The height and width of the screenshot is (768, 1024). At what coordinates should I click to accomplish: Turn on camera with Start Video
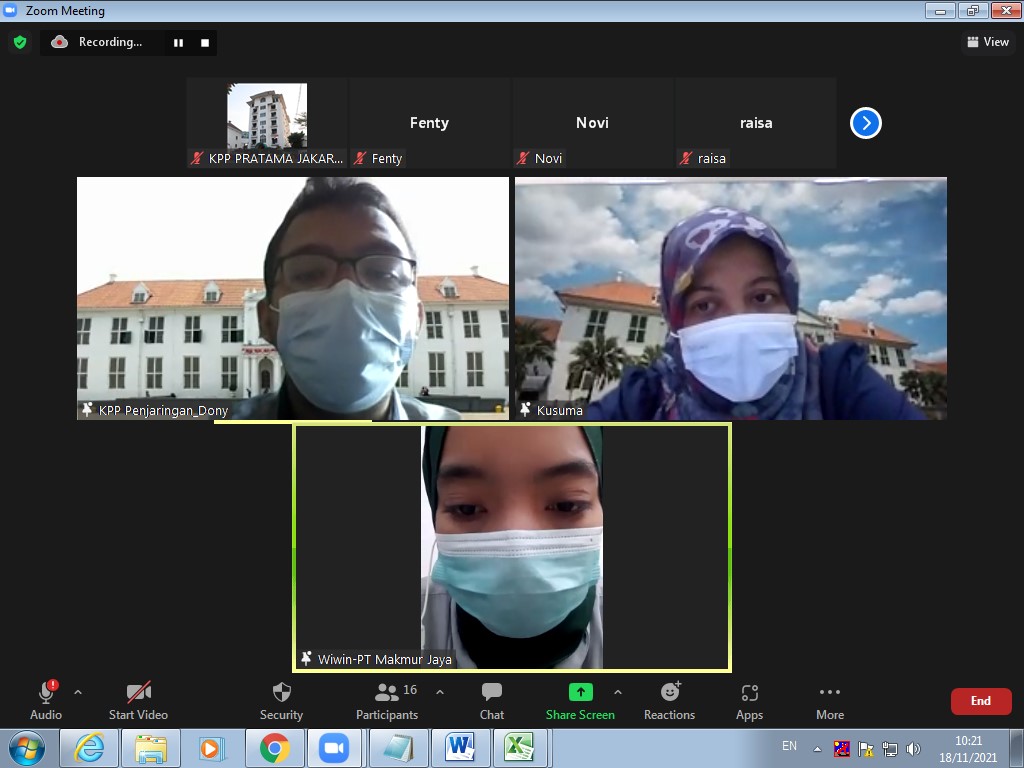click(x=138, y=693)
